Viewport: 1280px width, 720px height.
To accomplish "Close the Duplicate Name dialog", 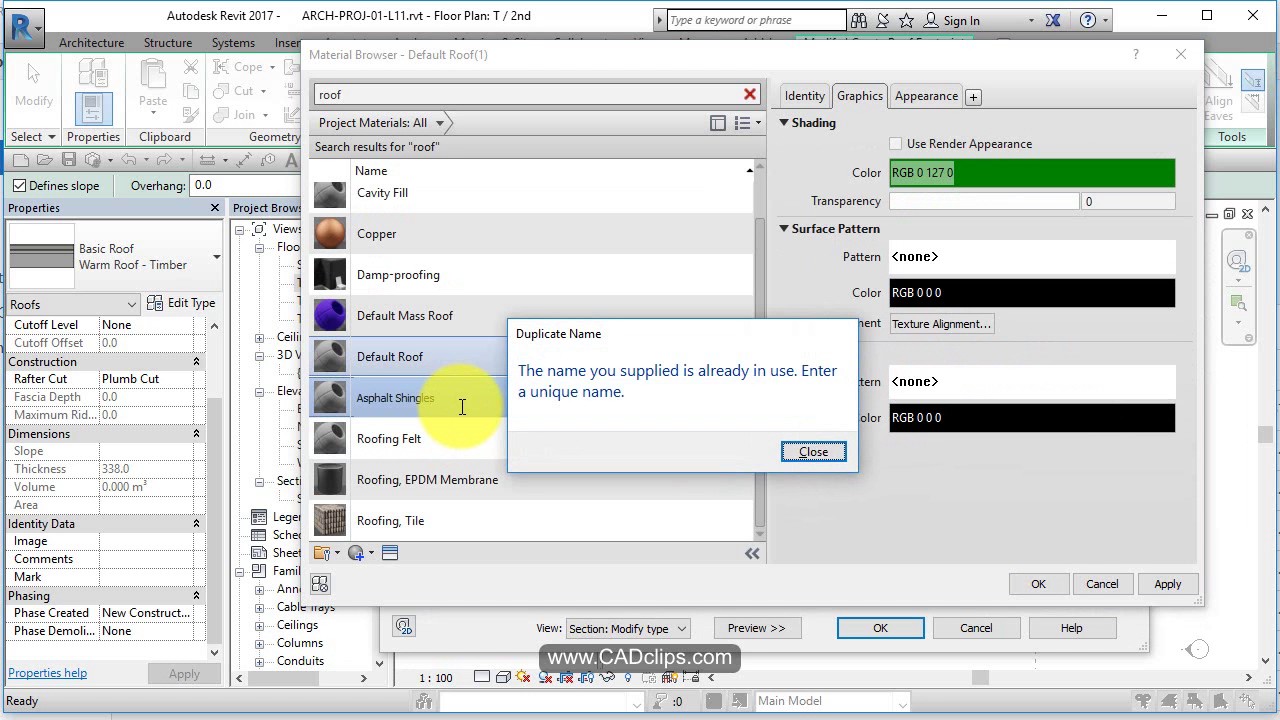I will tap(813, 452).
